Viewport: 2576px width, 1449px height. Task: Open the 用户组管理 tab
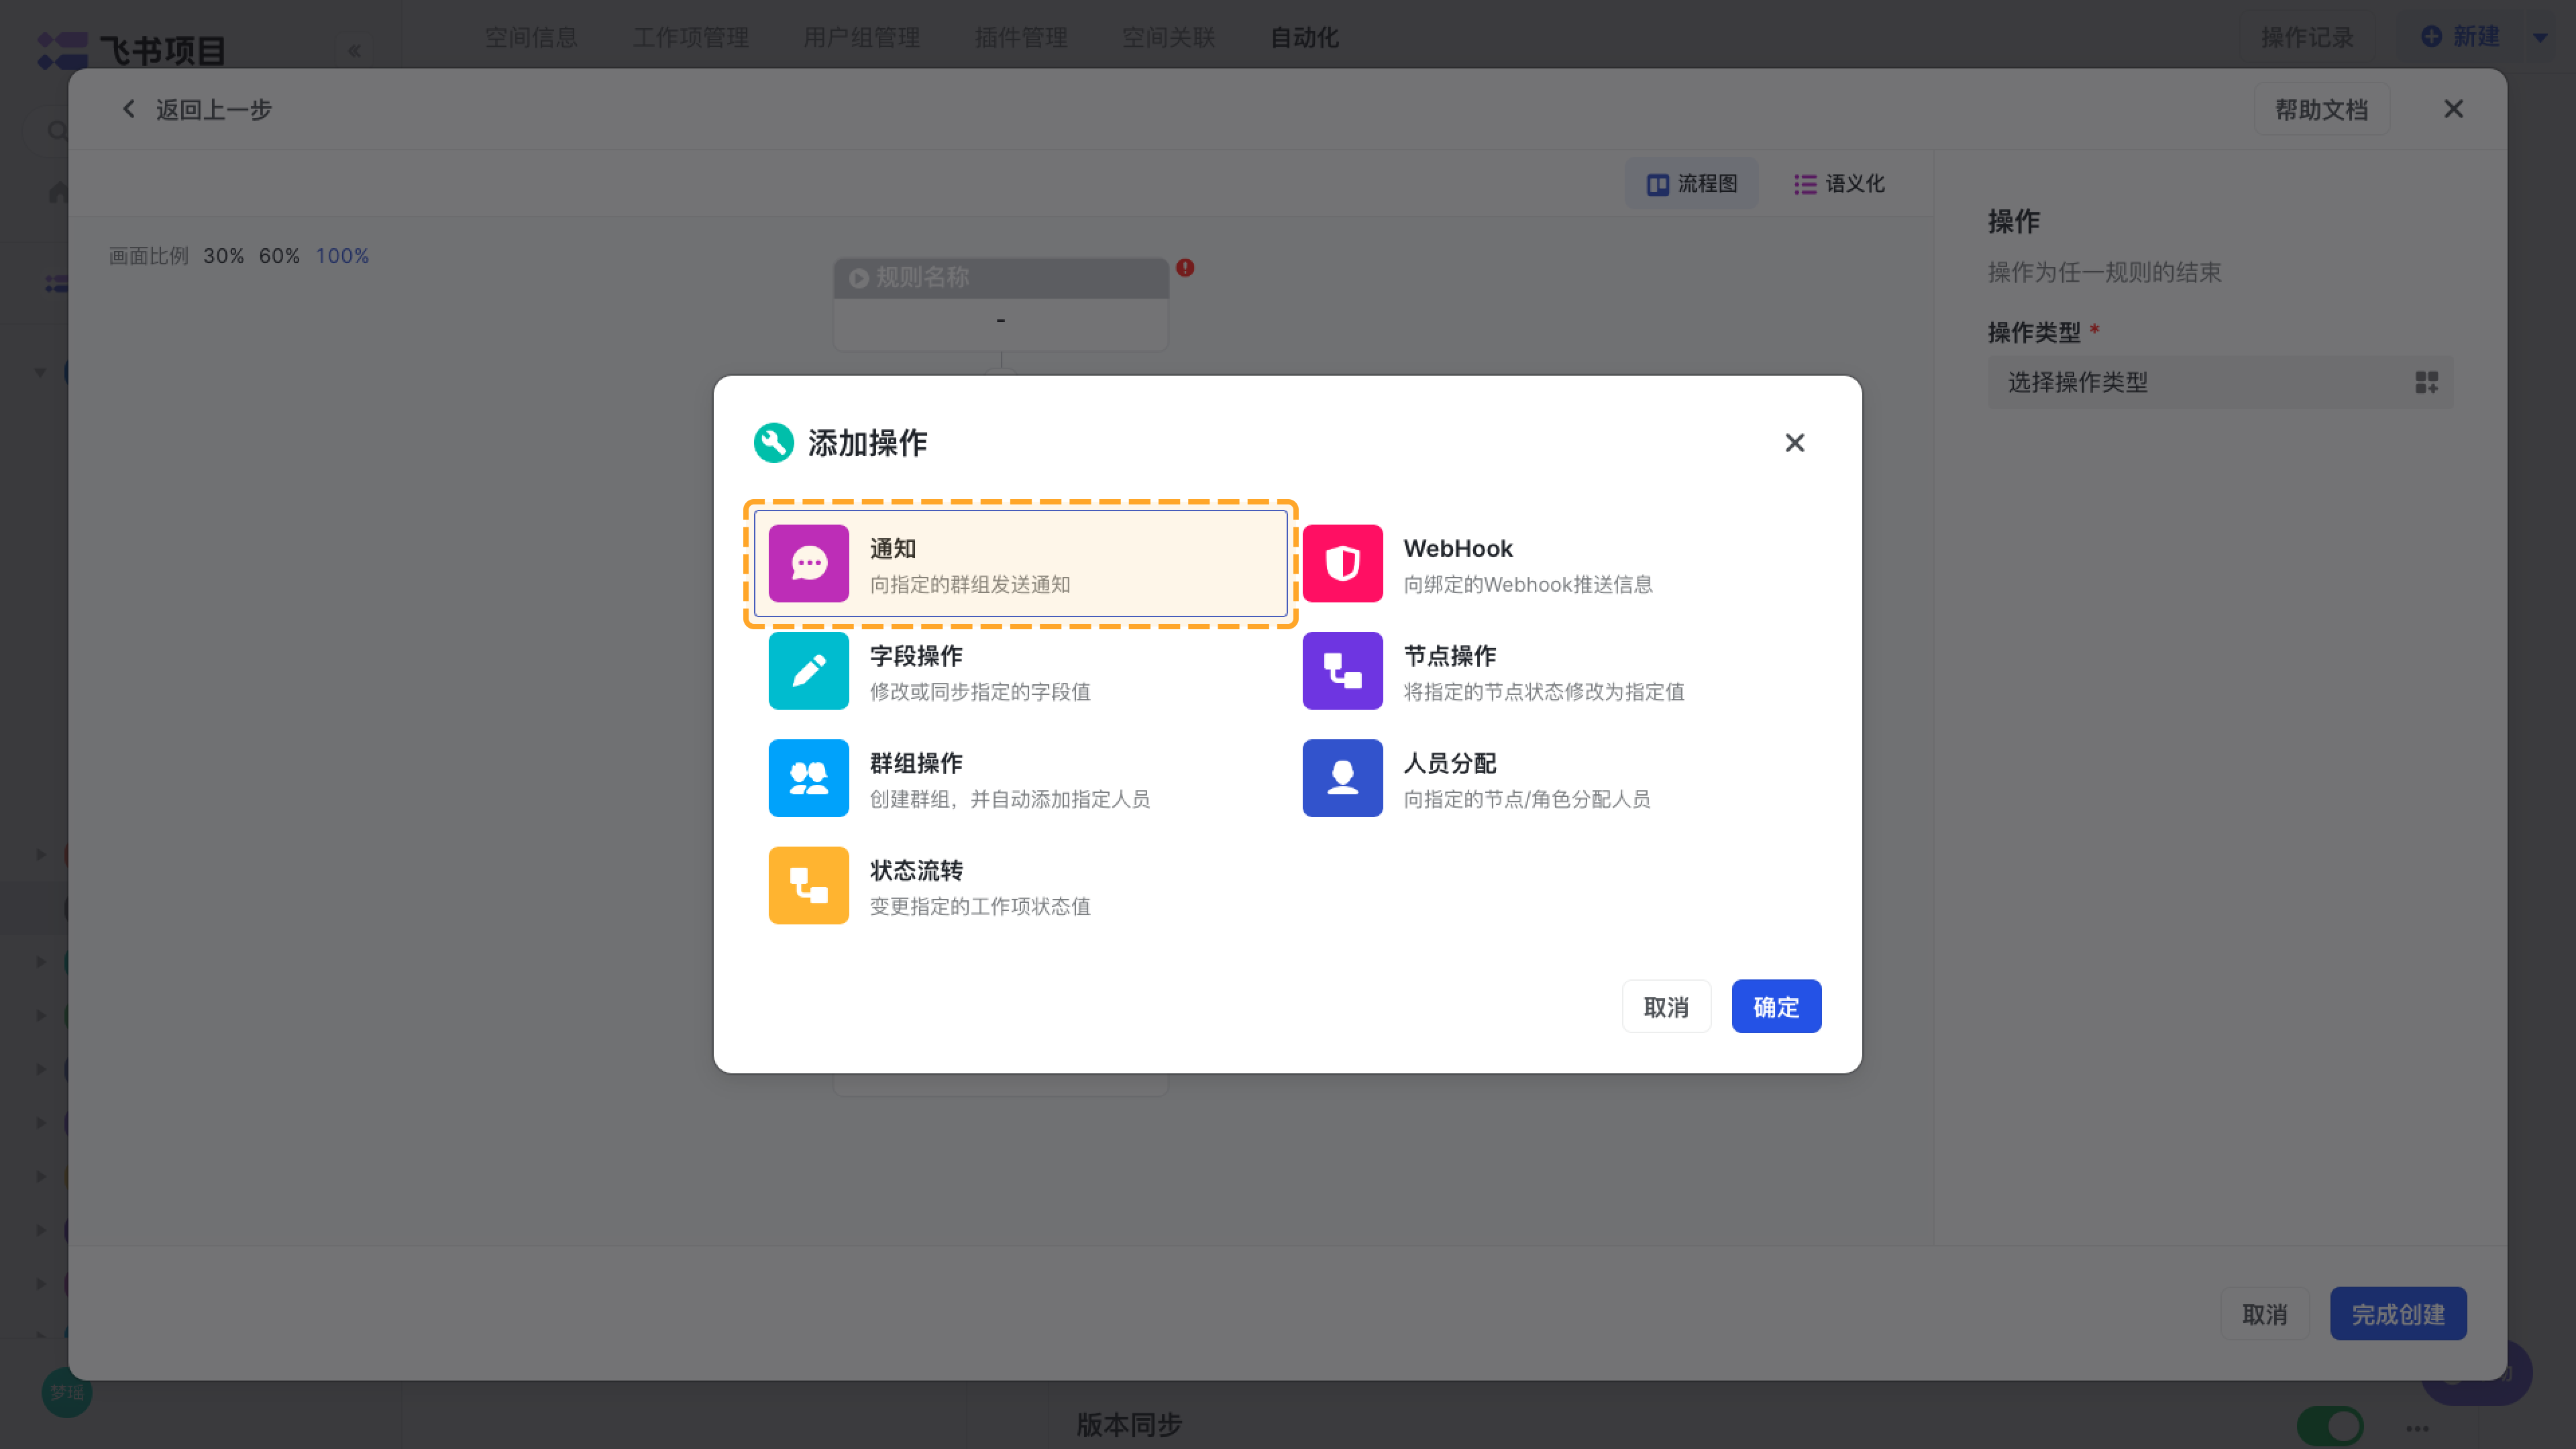[861, 37]
